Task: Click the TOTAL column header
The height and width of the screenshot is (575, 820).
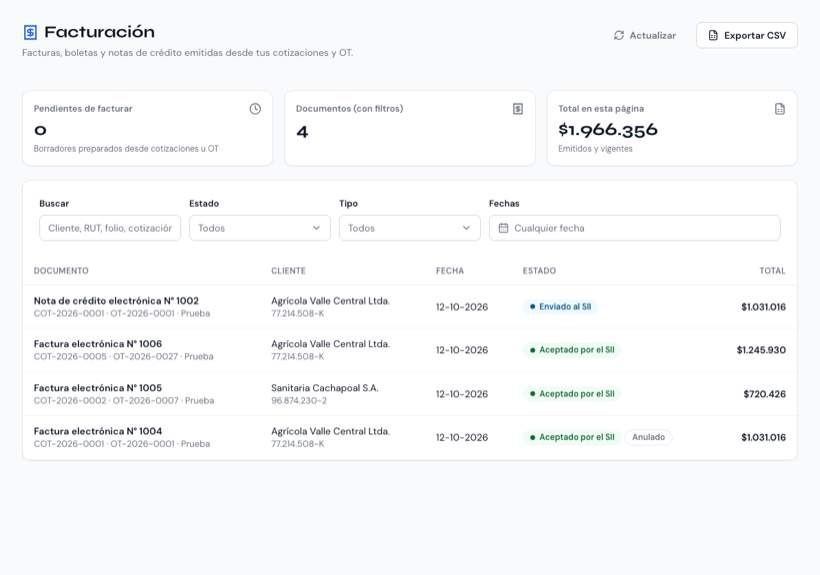Action: tap(772, 271)
